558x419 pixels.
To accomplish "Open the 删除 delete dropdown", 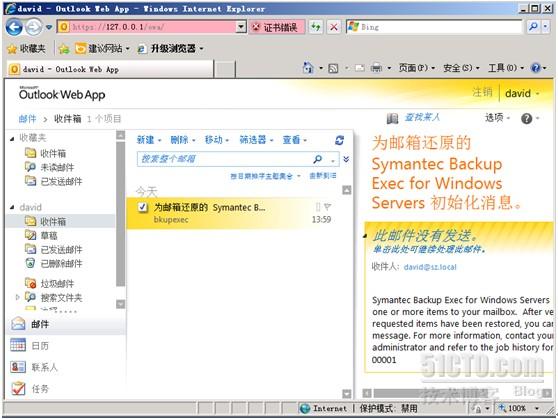I will click(183, 140).
